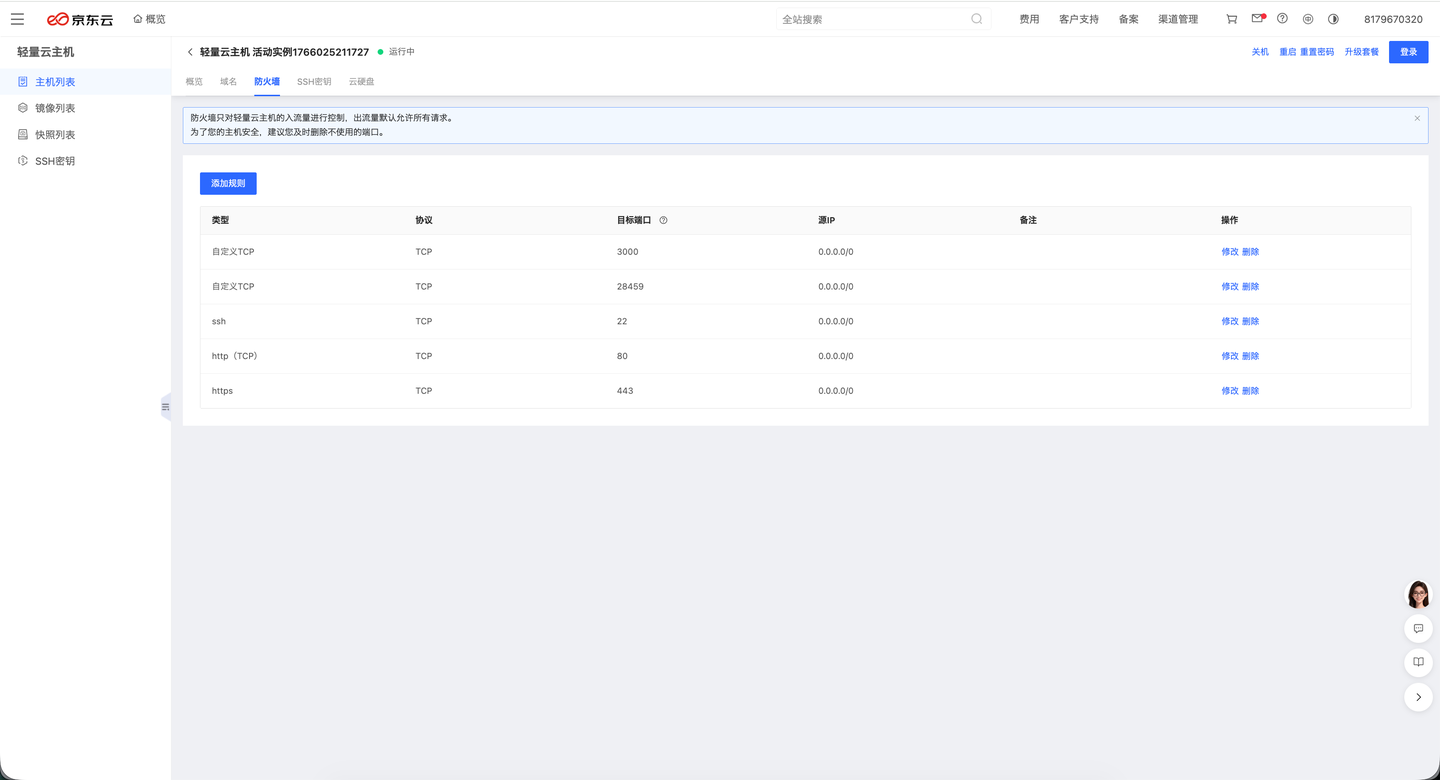This screenshot has width=1440, height=780.
Task: Collapse the sidebar with the handle
Action: pos(166,407)
